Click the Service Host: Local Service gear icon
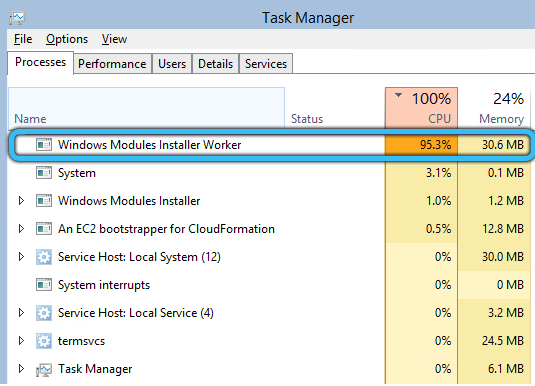Screen dimensions: 535x386 pos(44,313)
